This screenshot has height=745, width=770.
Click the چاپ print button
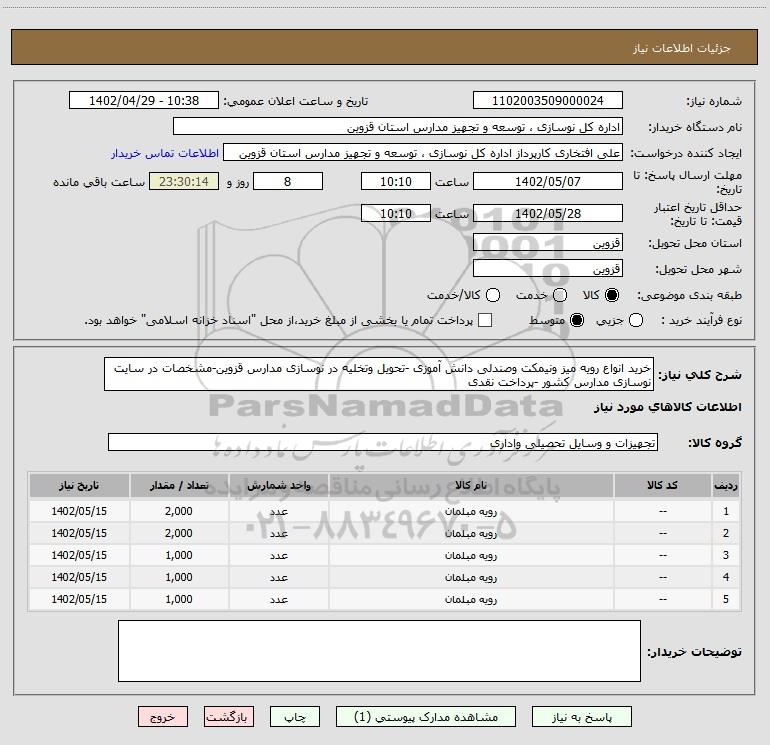pyautogui.click(x=295, y=717)
